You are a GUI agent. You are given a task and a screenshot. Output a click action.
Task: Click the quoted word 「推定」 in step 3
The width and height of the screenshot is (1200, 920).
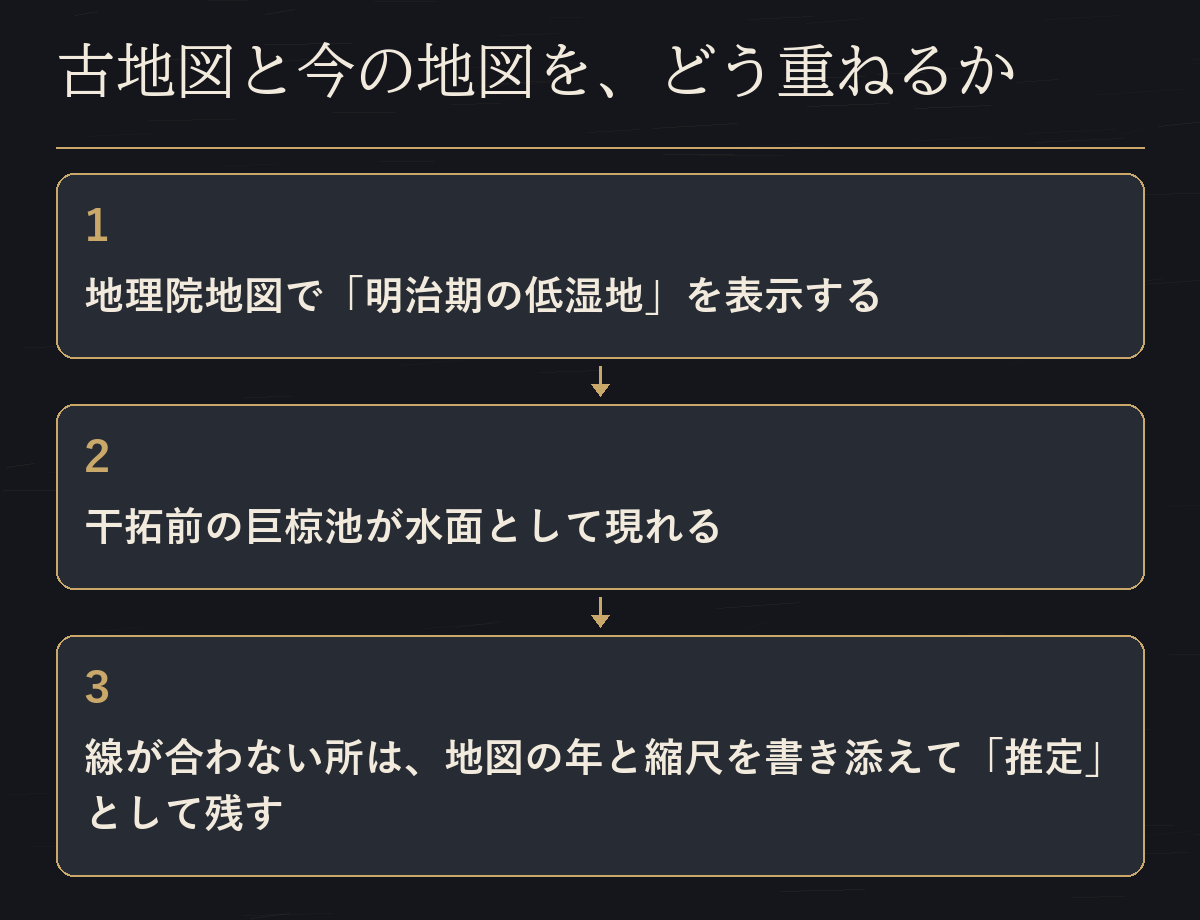pos(1038,758)
